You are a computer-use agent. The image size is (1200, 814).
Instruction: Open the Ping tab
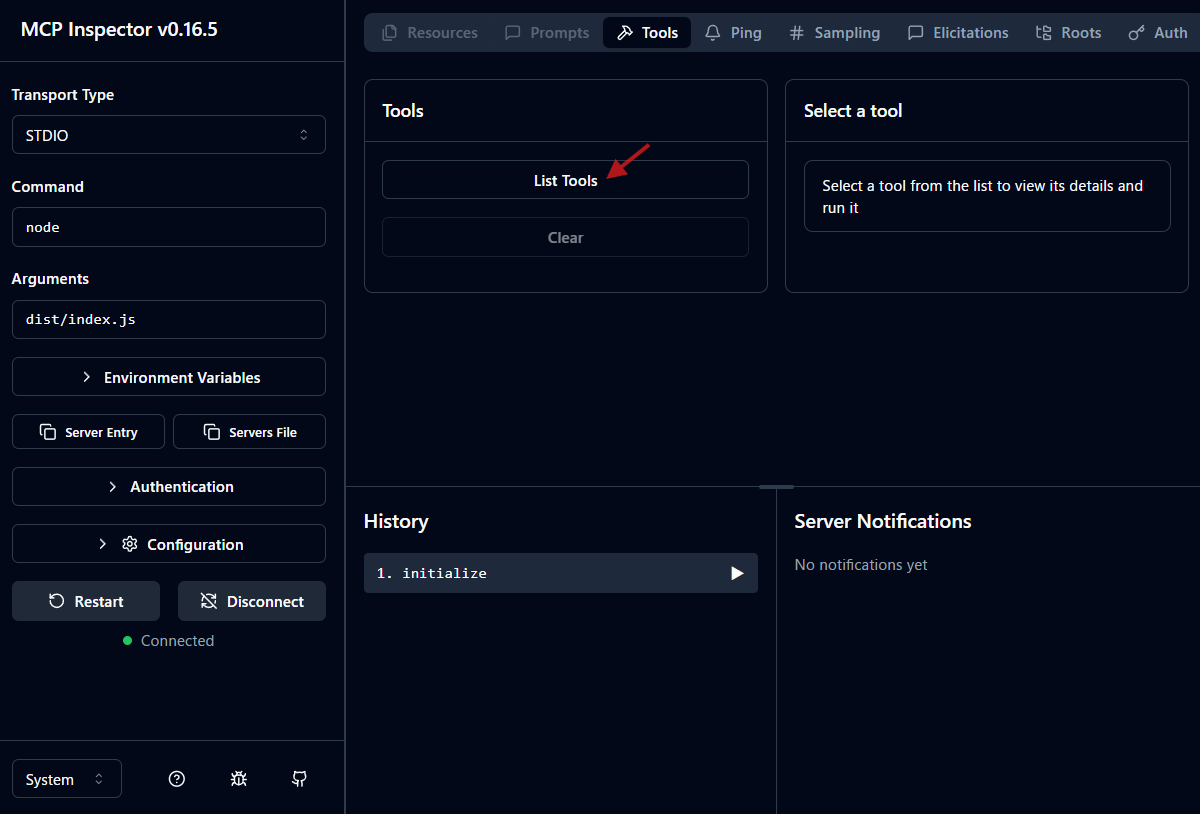coord(733,32)
